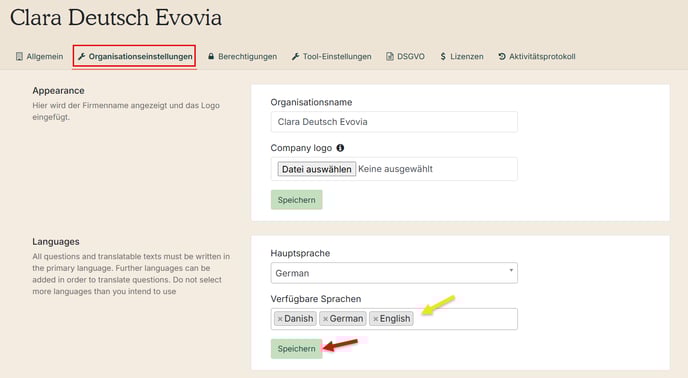
Task: Click empty area of Verfügbare Sprachen field
Action: pos(465,319)
